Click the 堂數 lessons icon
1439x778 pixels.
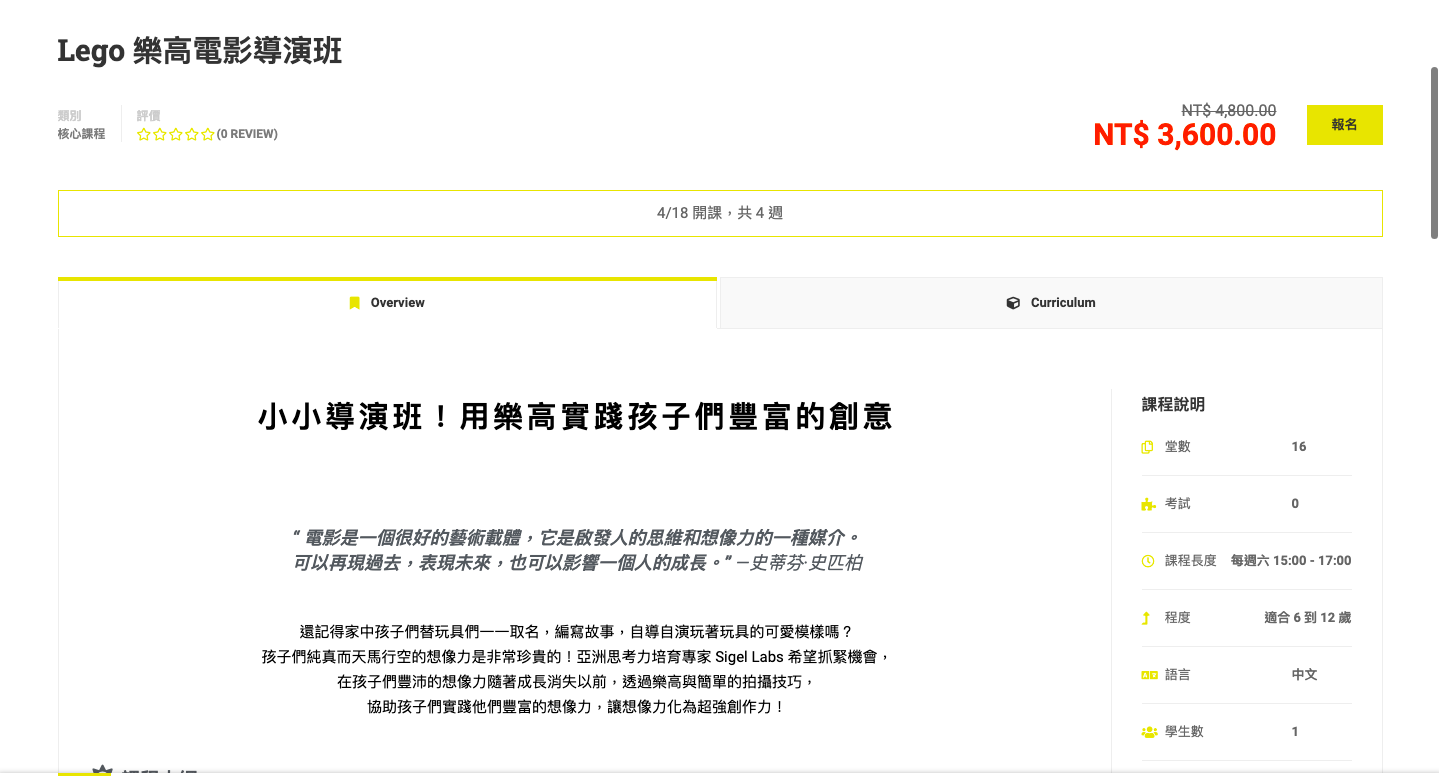pos(1148,447)
